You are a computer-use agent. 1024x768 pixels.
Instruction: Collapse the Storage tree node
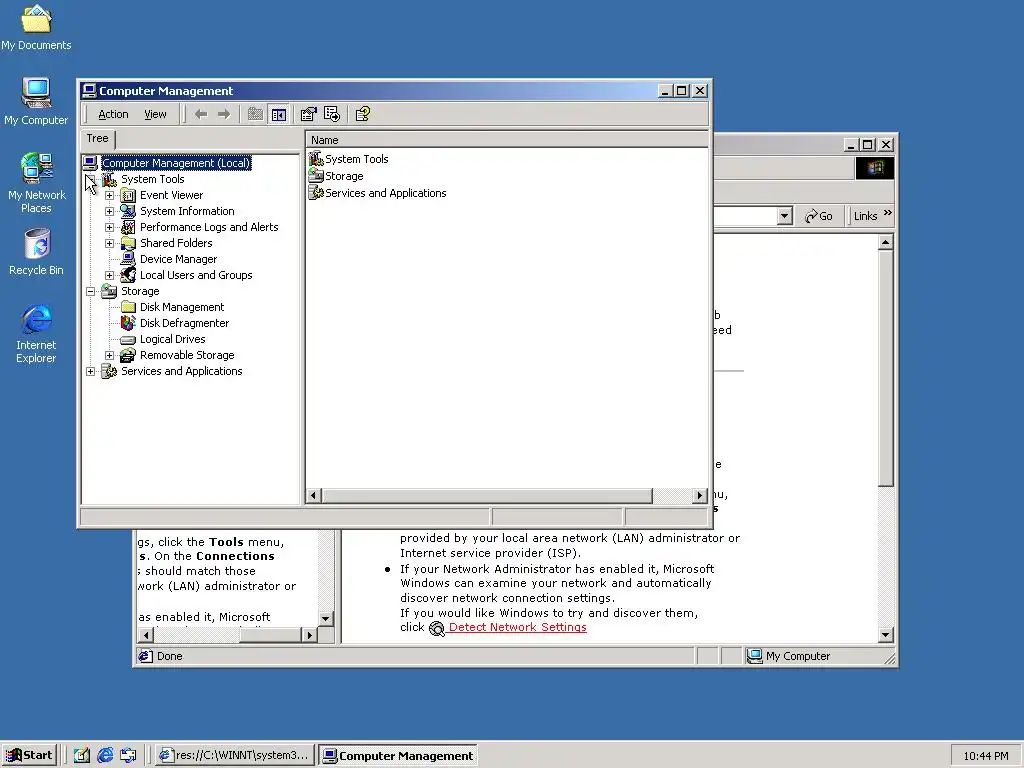91,291
